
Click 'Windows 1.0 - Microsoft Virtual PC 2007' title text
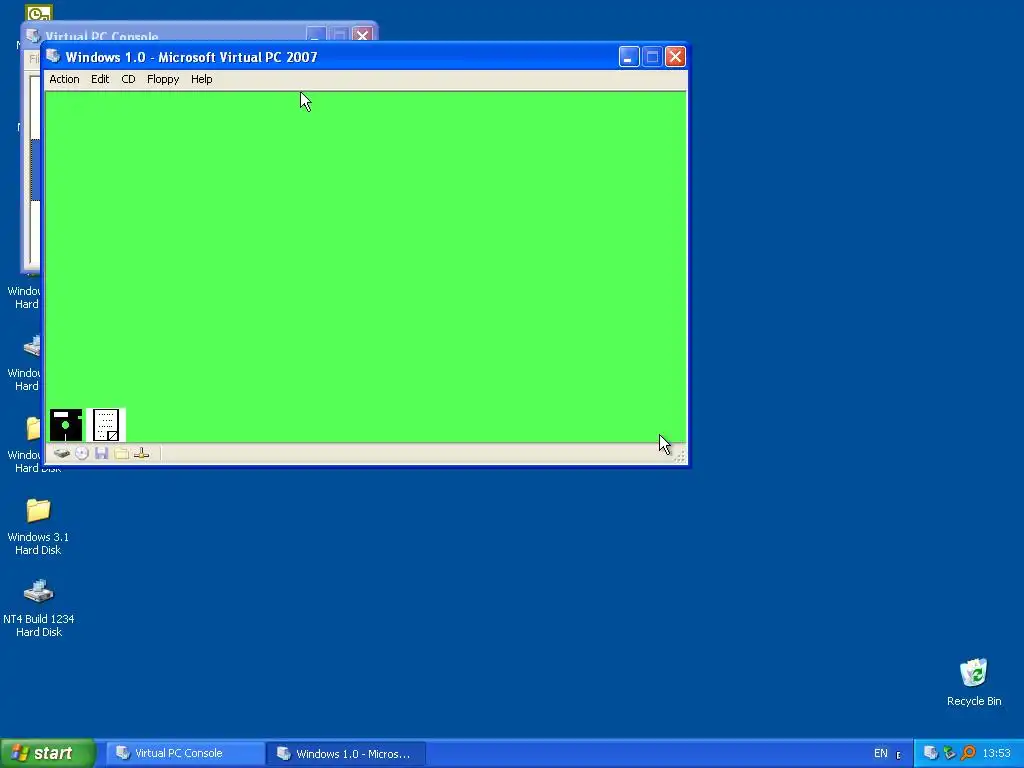pos(191,57)
